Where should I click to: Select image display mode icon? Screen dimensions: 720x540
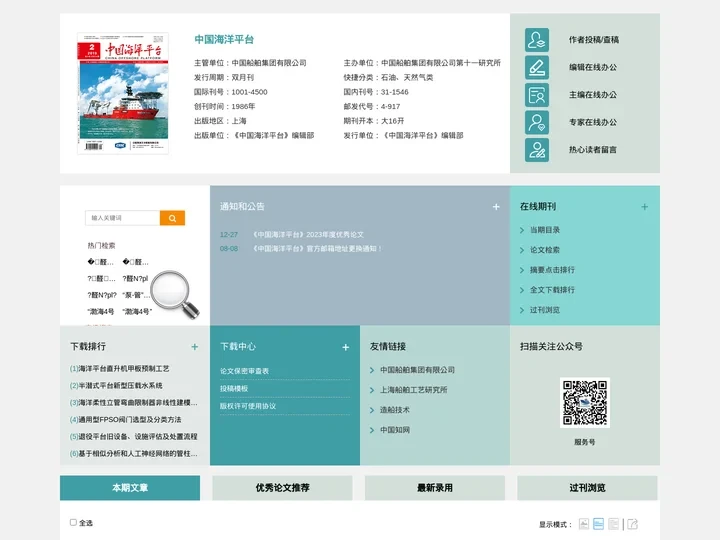point(584,524)
